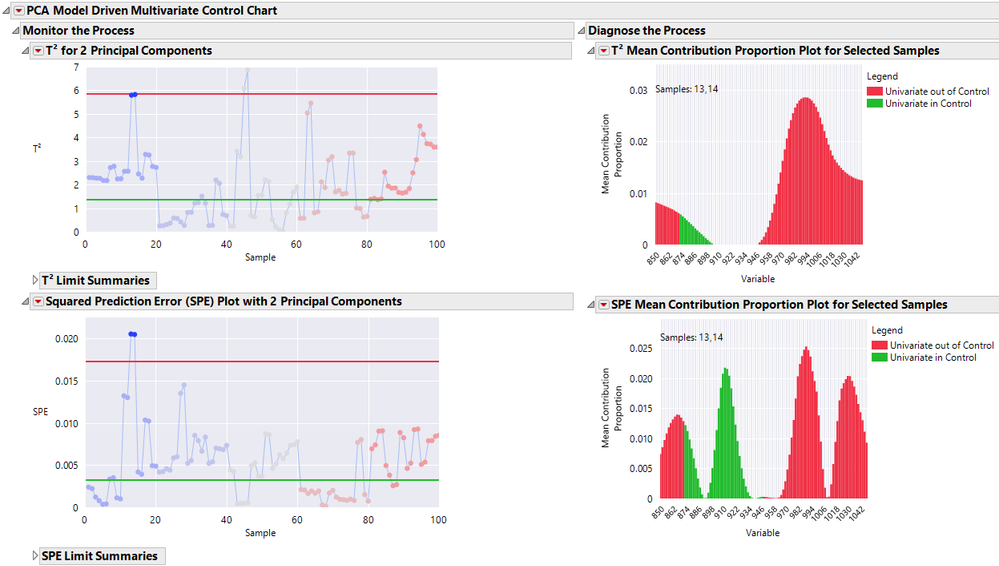Collapse the PCA Model Driven Multivariate Control Chart outline
The height and width of the screenshot is (566, 999).
[x=6, y=11]
